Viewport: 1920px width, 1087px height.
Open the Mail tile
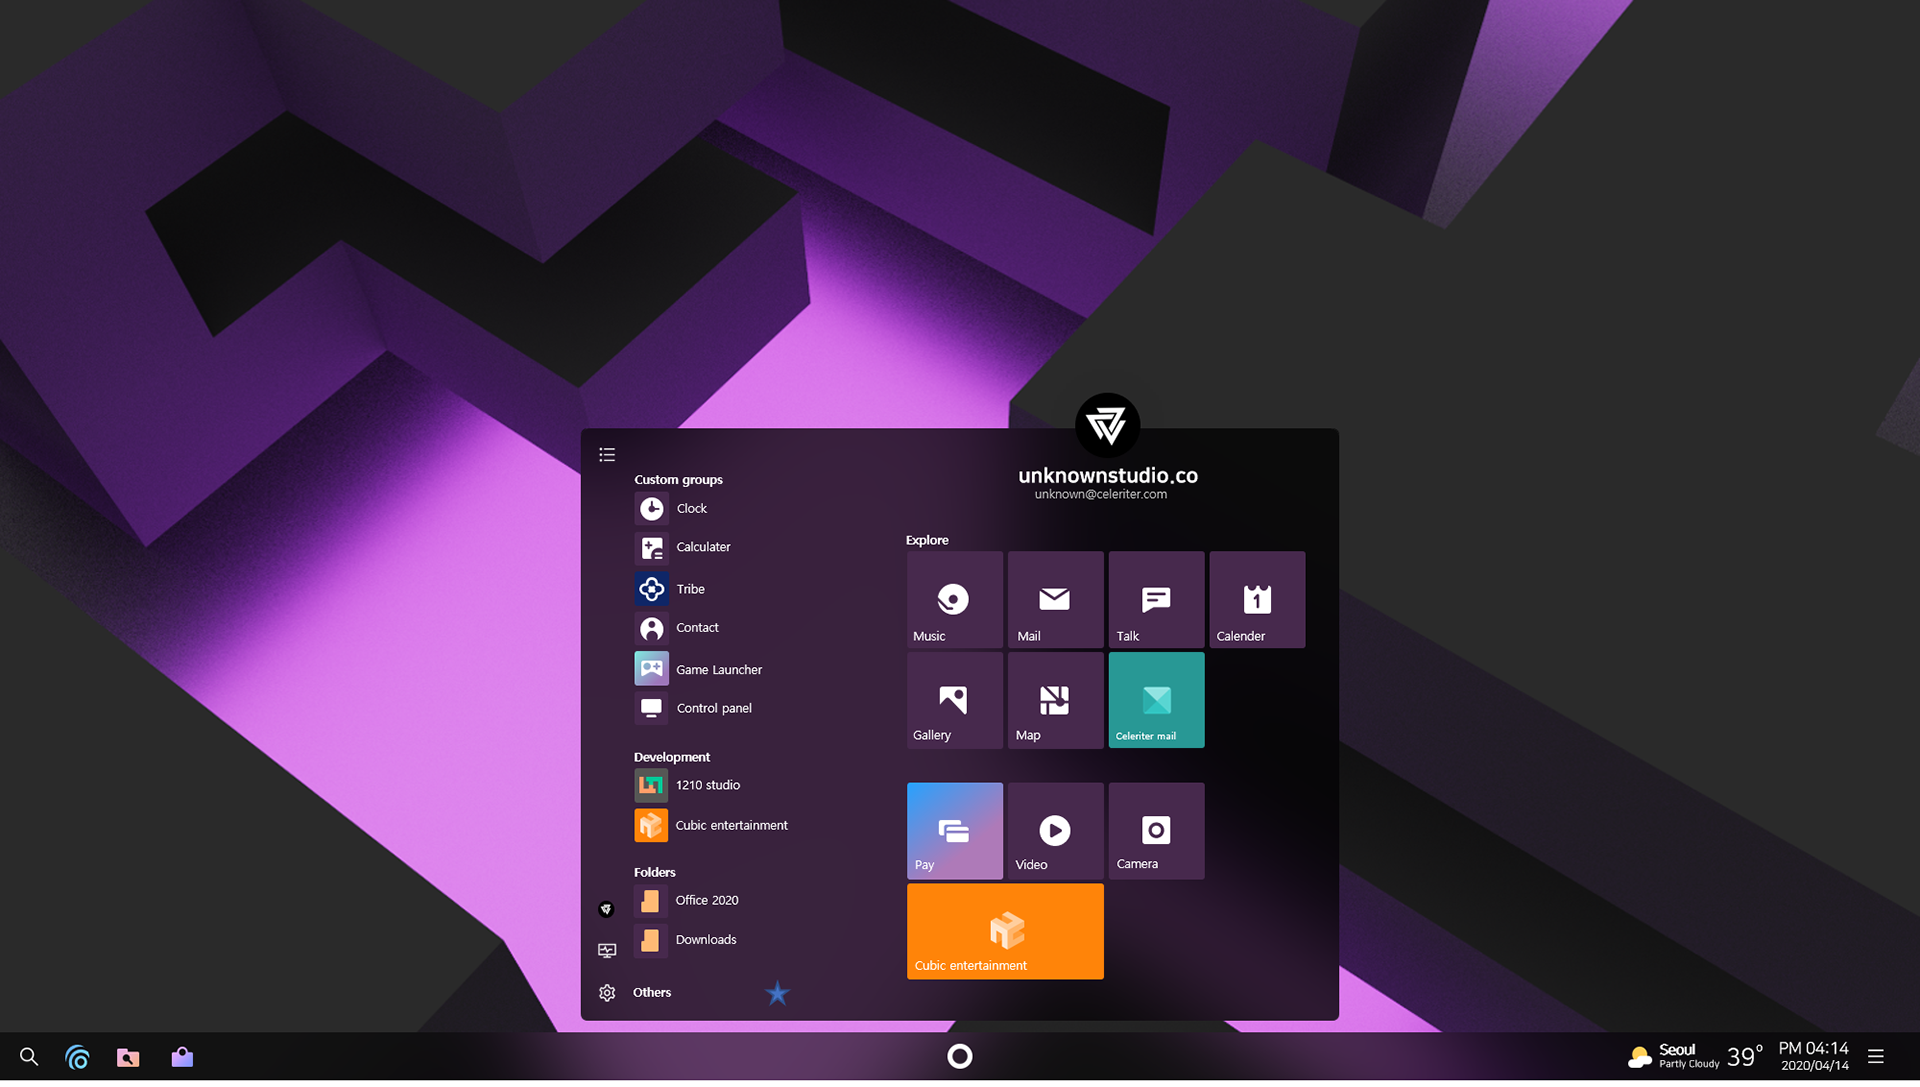pyautogui.click(x=1055, y=599)
